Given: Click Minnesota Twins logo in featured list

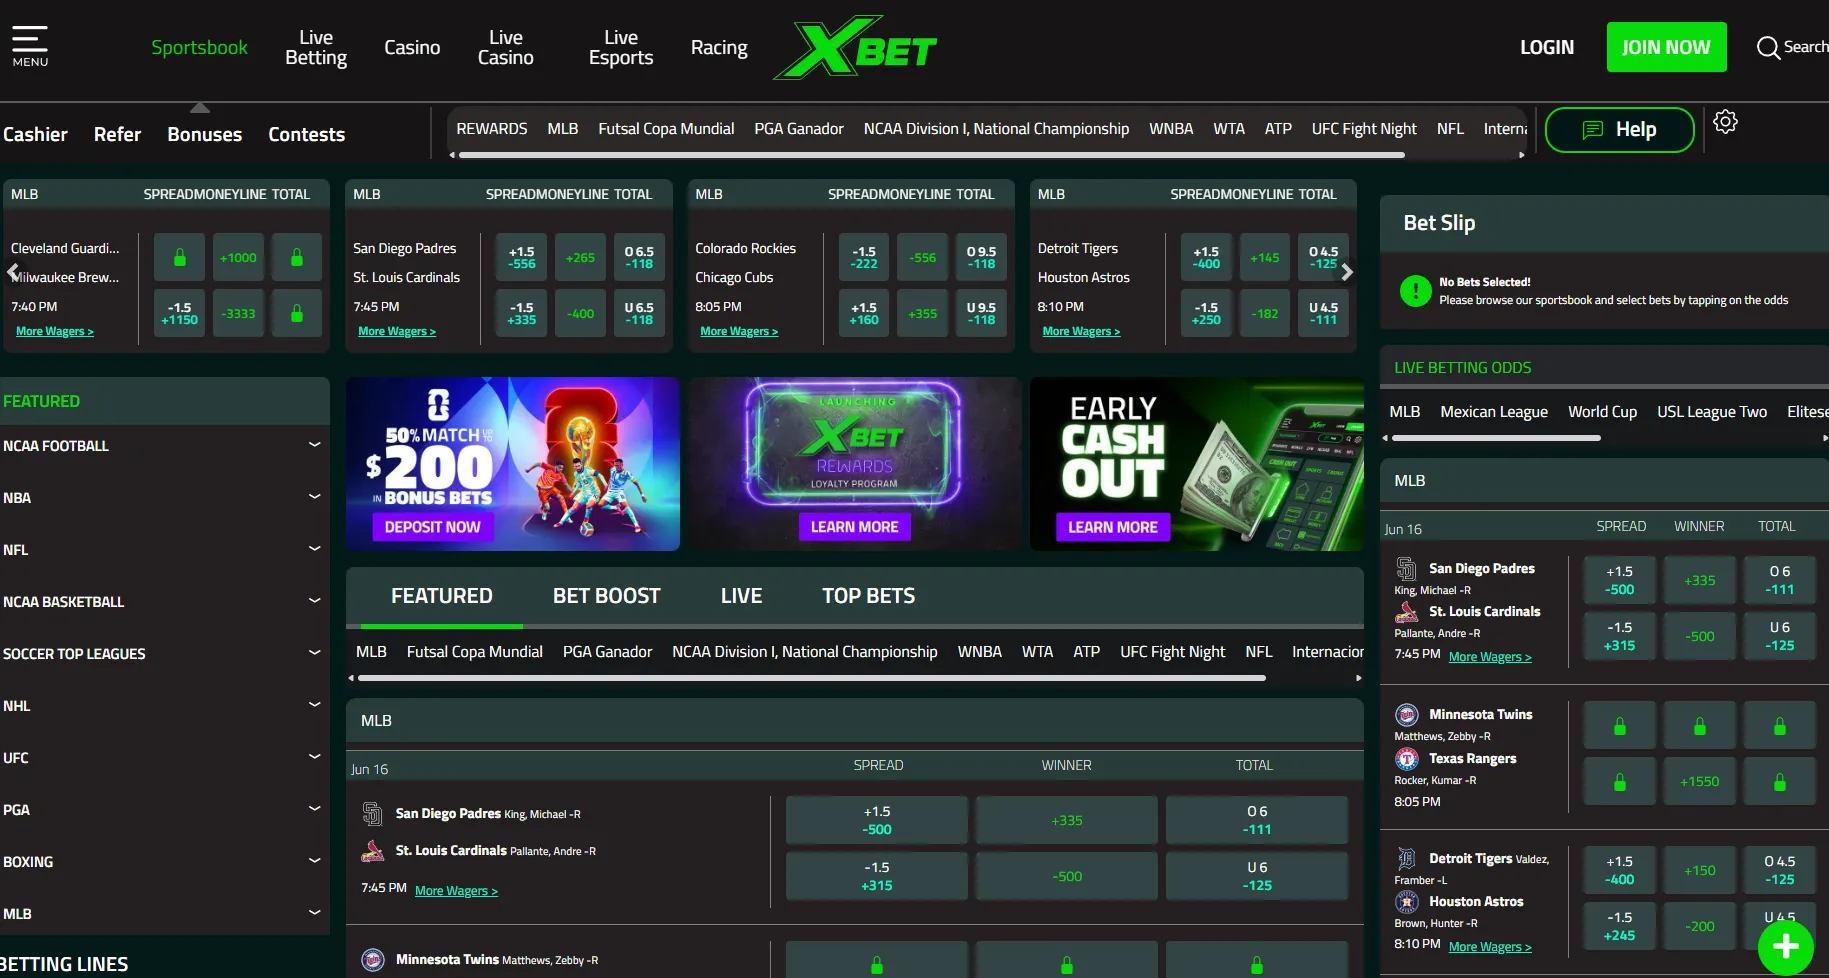Looking at the screenshot, I should click(x=372, y=960).
